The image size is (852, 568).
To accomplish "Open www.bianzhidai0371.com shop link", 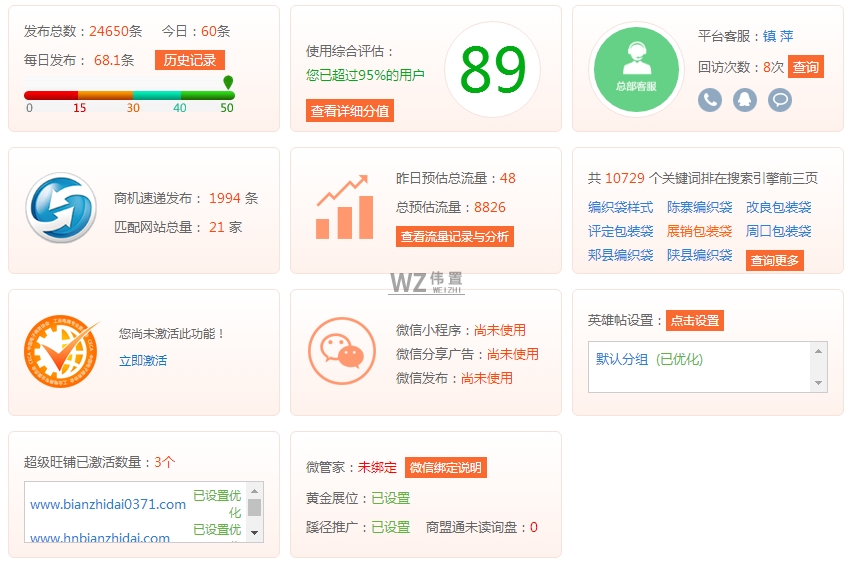I will point(108,504).
